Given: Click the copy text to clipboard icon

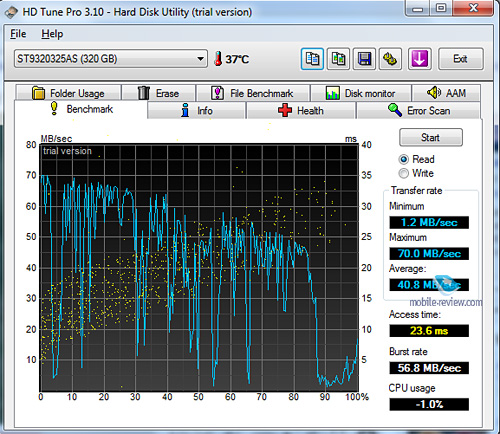Looking at the screenshot, I should (312, 59).
